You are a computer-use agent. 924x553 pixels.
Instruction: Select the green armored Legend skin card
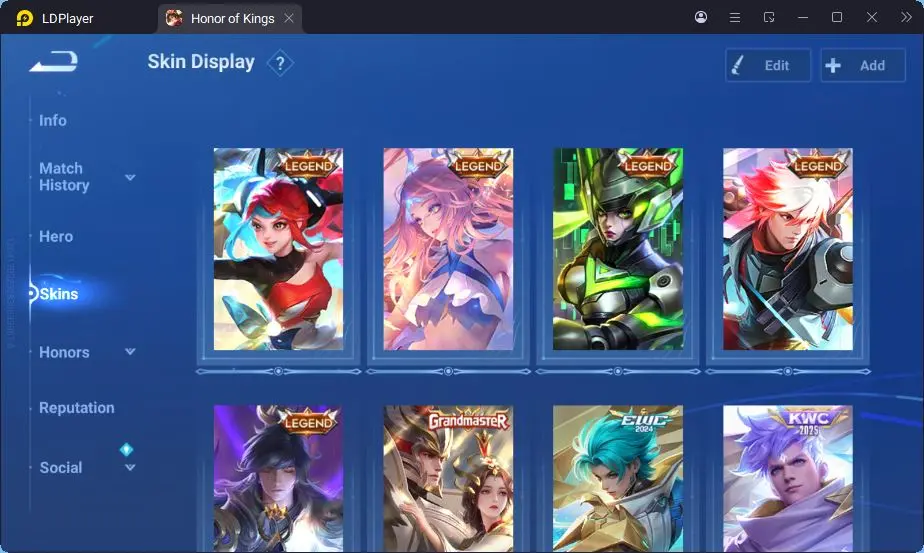point(618,249)
